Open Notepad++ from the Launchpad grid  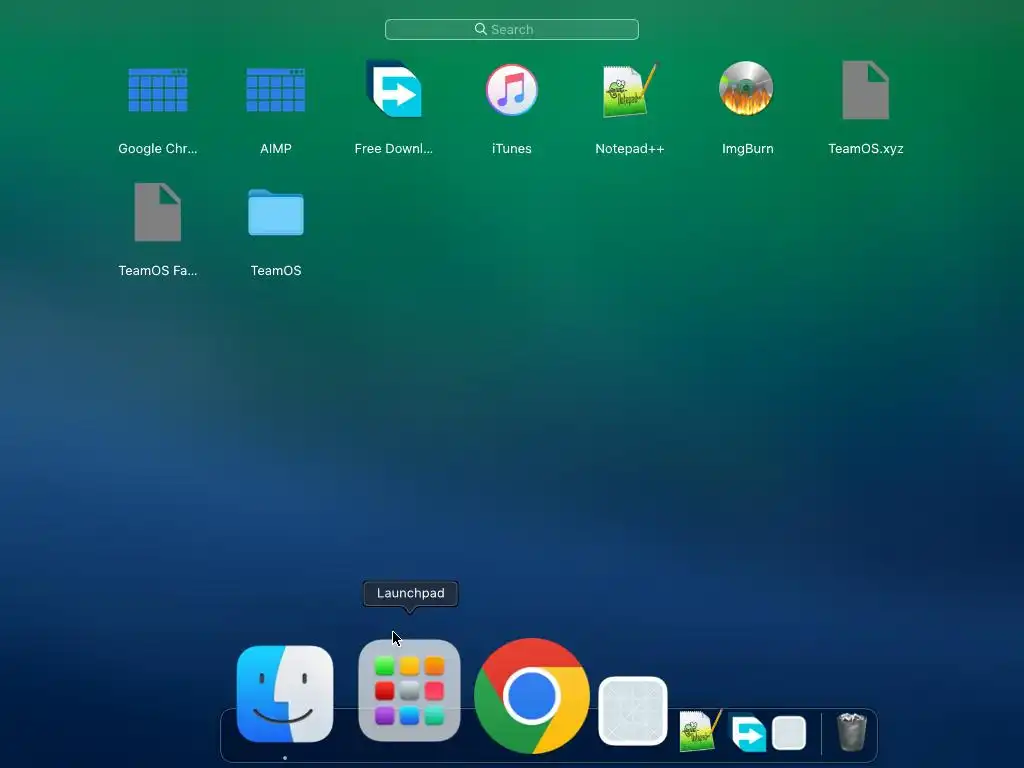coord(630,90)
